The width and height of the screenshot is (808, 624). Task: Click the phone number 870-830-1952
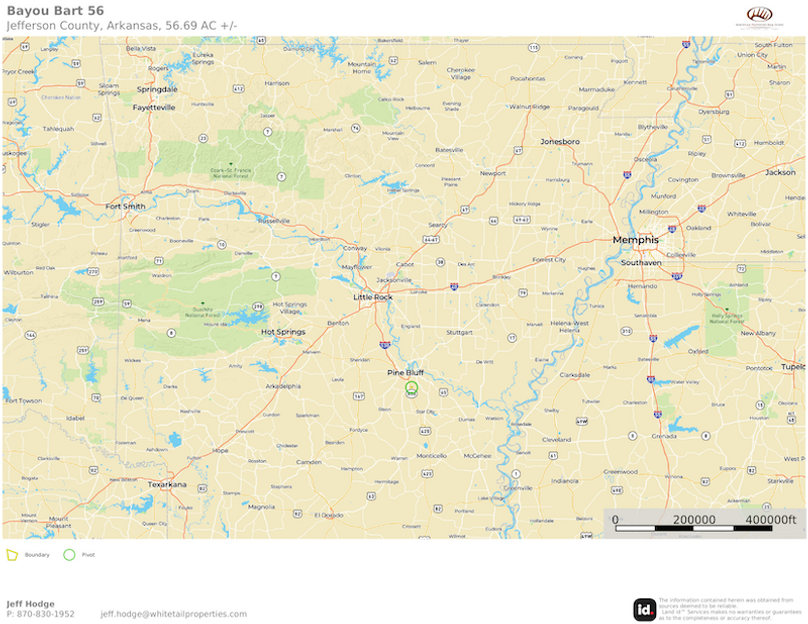click(x=45, y=614)
